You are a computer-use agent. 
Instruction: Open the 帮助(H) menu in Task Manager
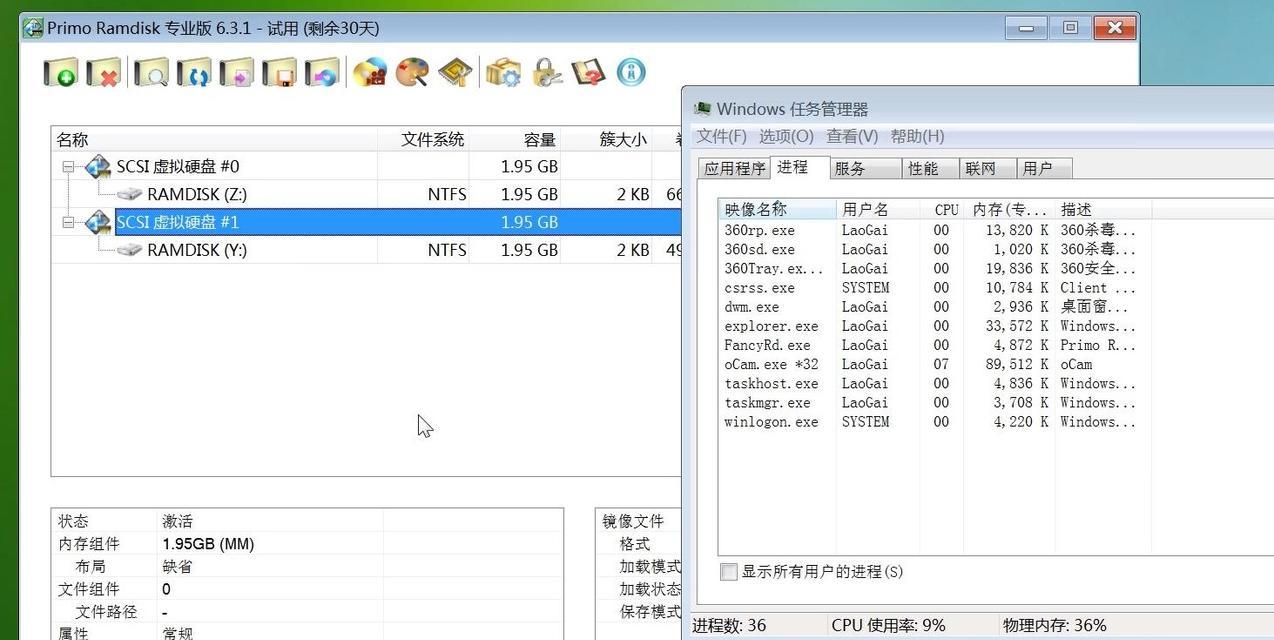[x=917, y=136]
